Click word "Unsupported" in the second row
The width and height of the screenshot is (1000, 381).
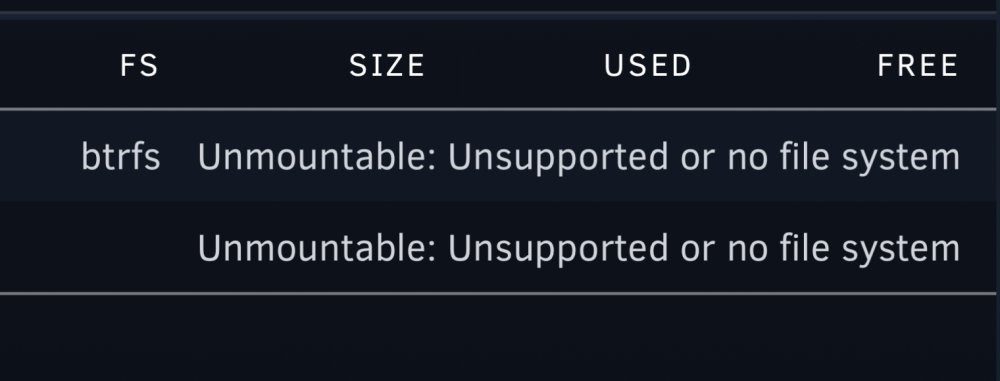558,250
